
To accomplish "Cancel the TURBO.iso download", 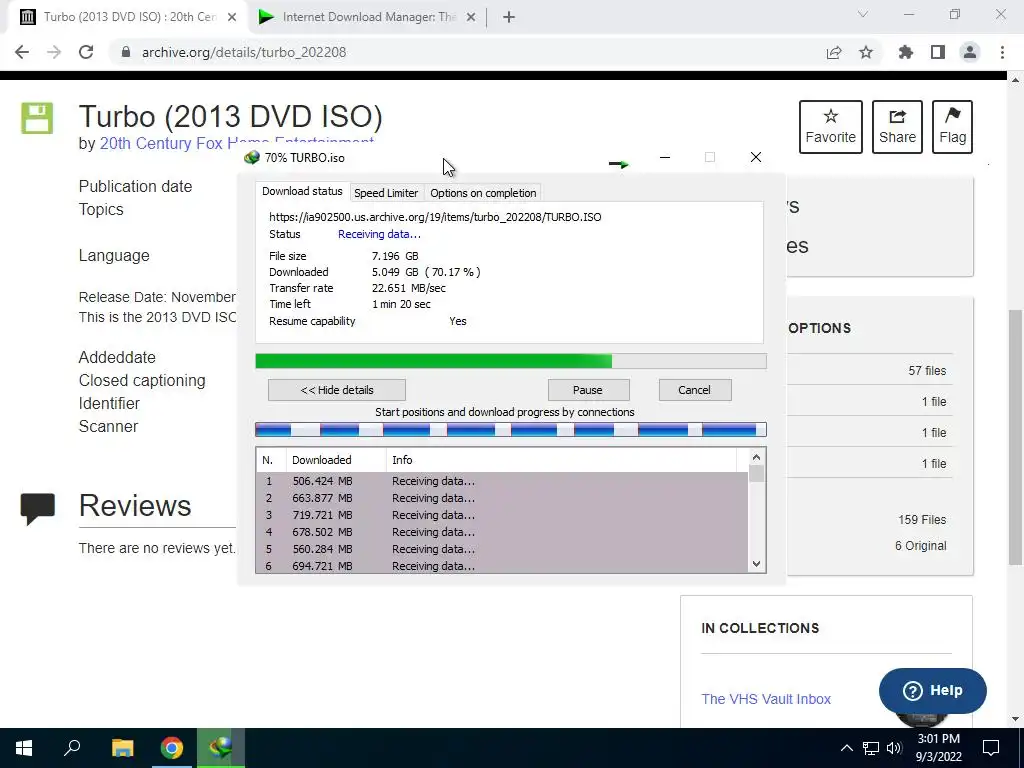I will pos(694,390).
